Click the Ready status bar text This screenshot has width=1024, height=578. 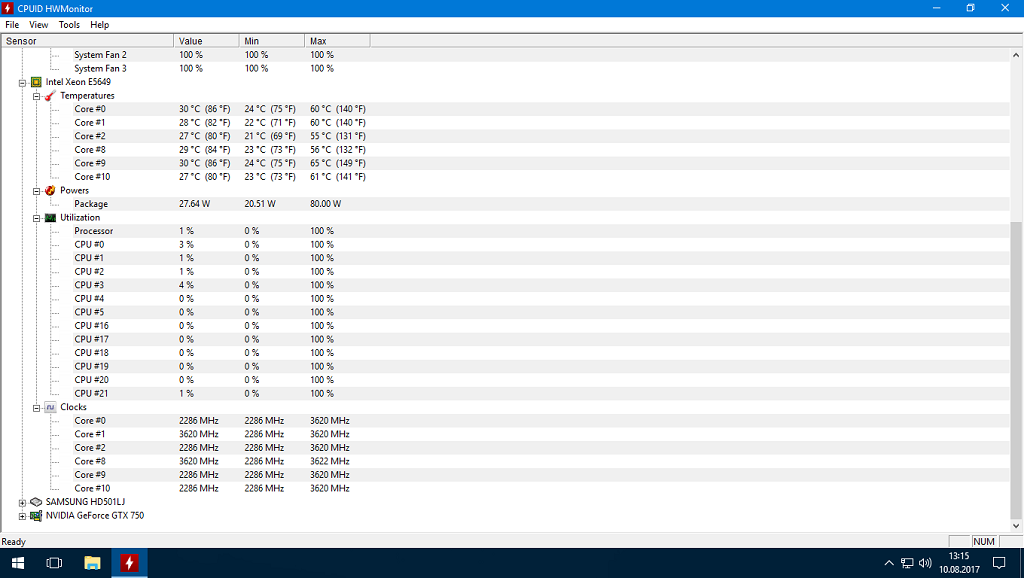click(x=14, y=542)
